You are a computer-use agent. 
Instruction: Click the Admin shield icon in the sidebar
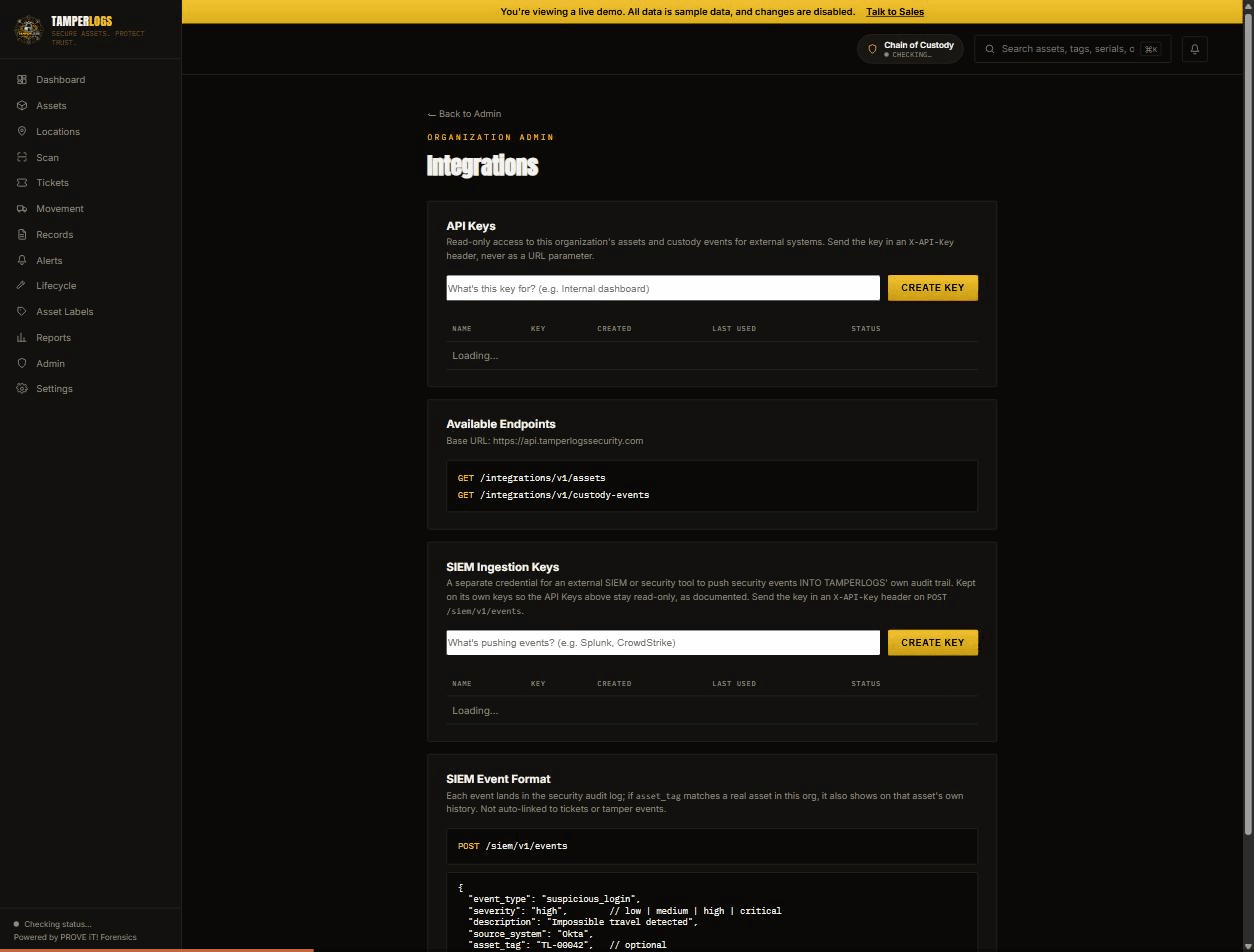(x=22, y=363)
